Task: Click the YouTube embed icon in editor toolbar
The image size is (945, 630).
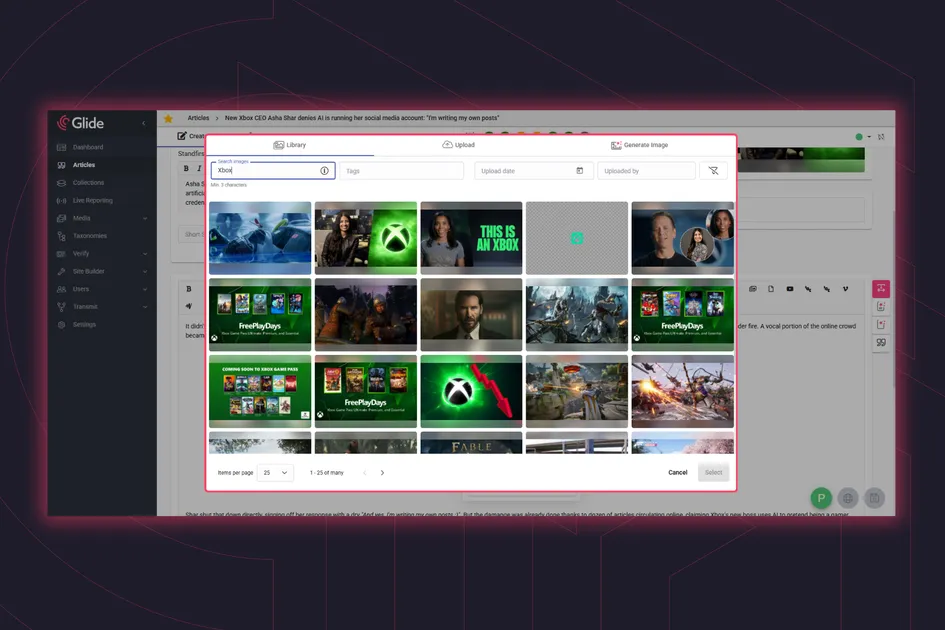Action: tap(789, 289)
